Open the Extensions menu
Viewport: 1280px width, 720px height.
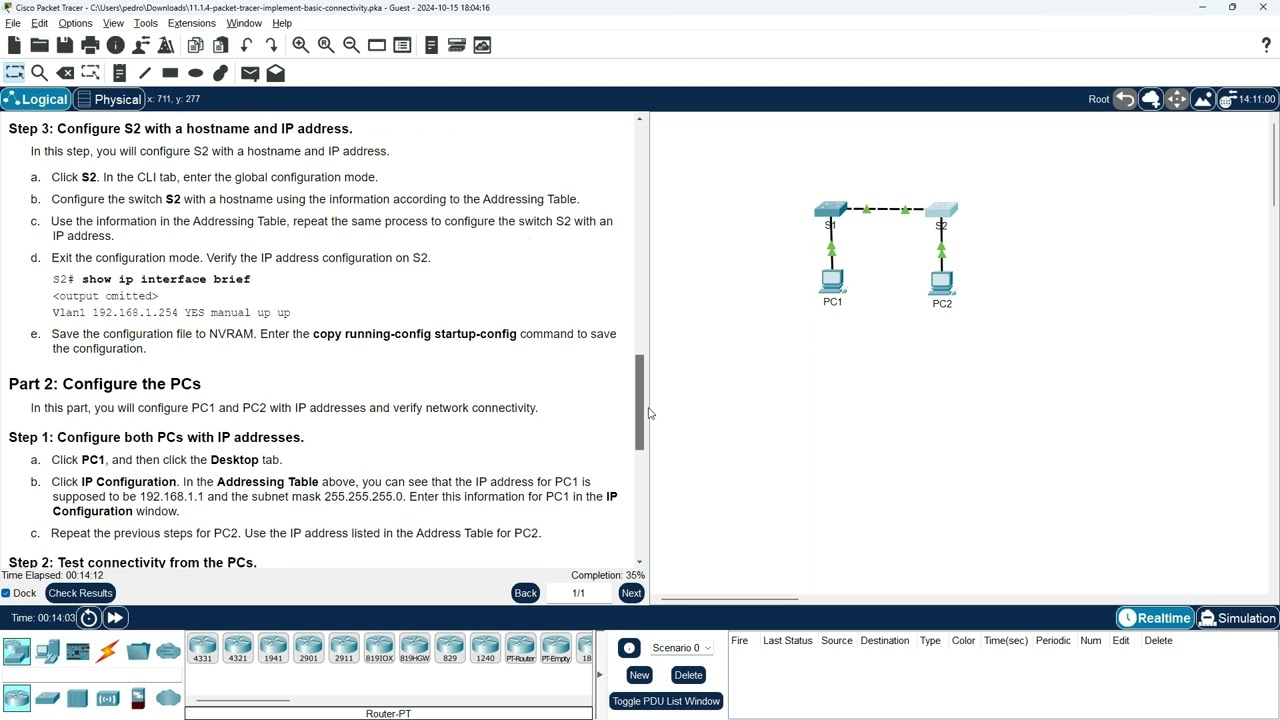[191, 23]
